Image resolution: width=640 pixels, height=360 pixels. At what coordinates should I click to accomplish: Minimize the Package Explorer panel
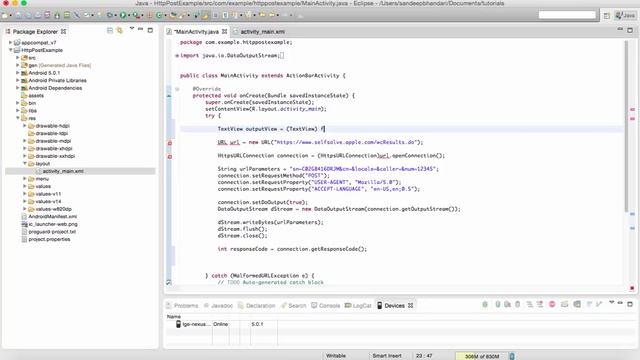click(x=140, y=29)
